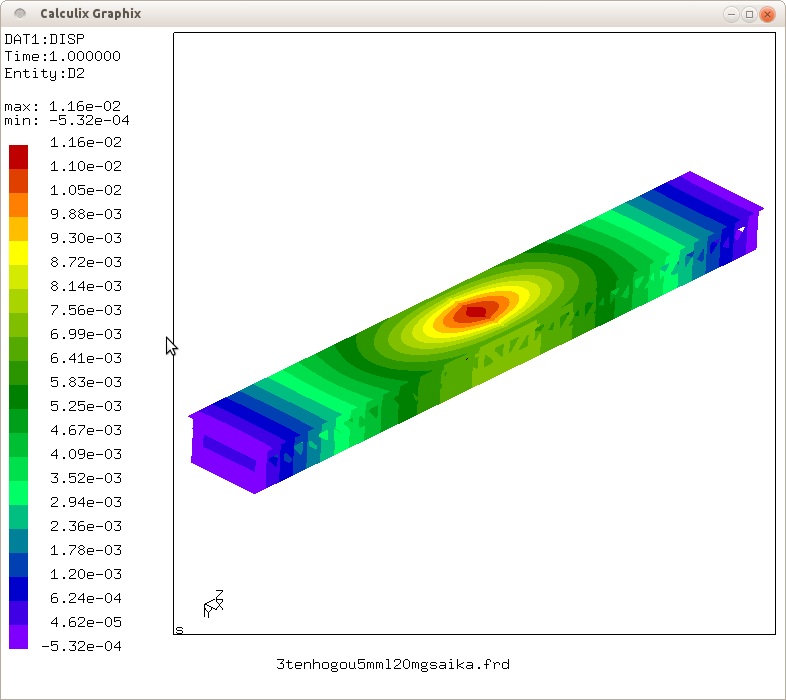Click the legend value 4.09e-03

[x=86, y=454]
